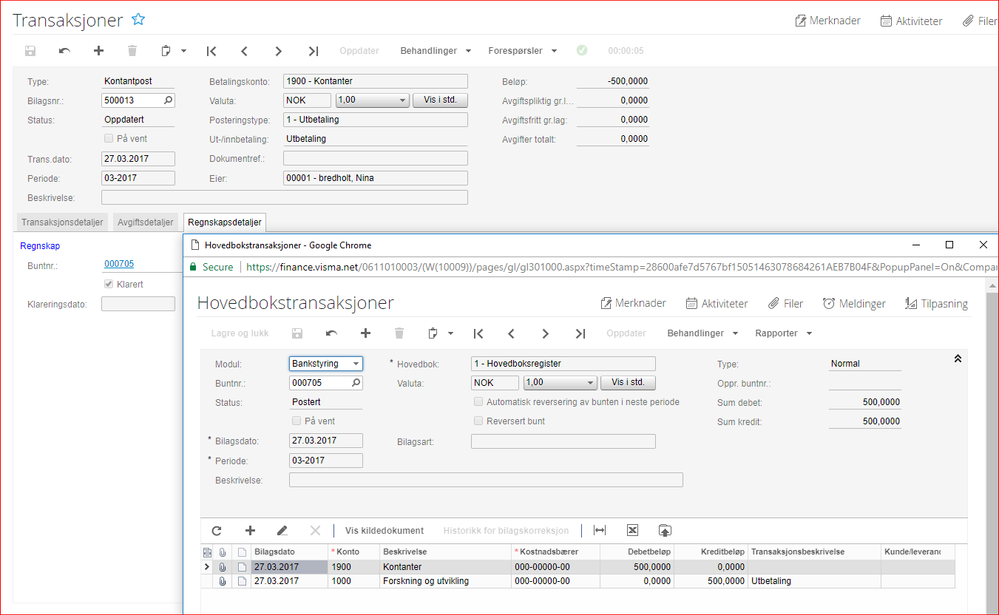Enable Automatisk reversering av bunten checkbox
999x615 pixels.
coord(478,402)
